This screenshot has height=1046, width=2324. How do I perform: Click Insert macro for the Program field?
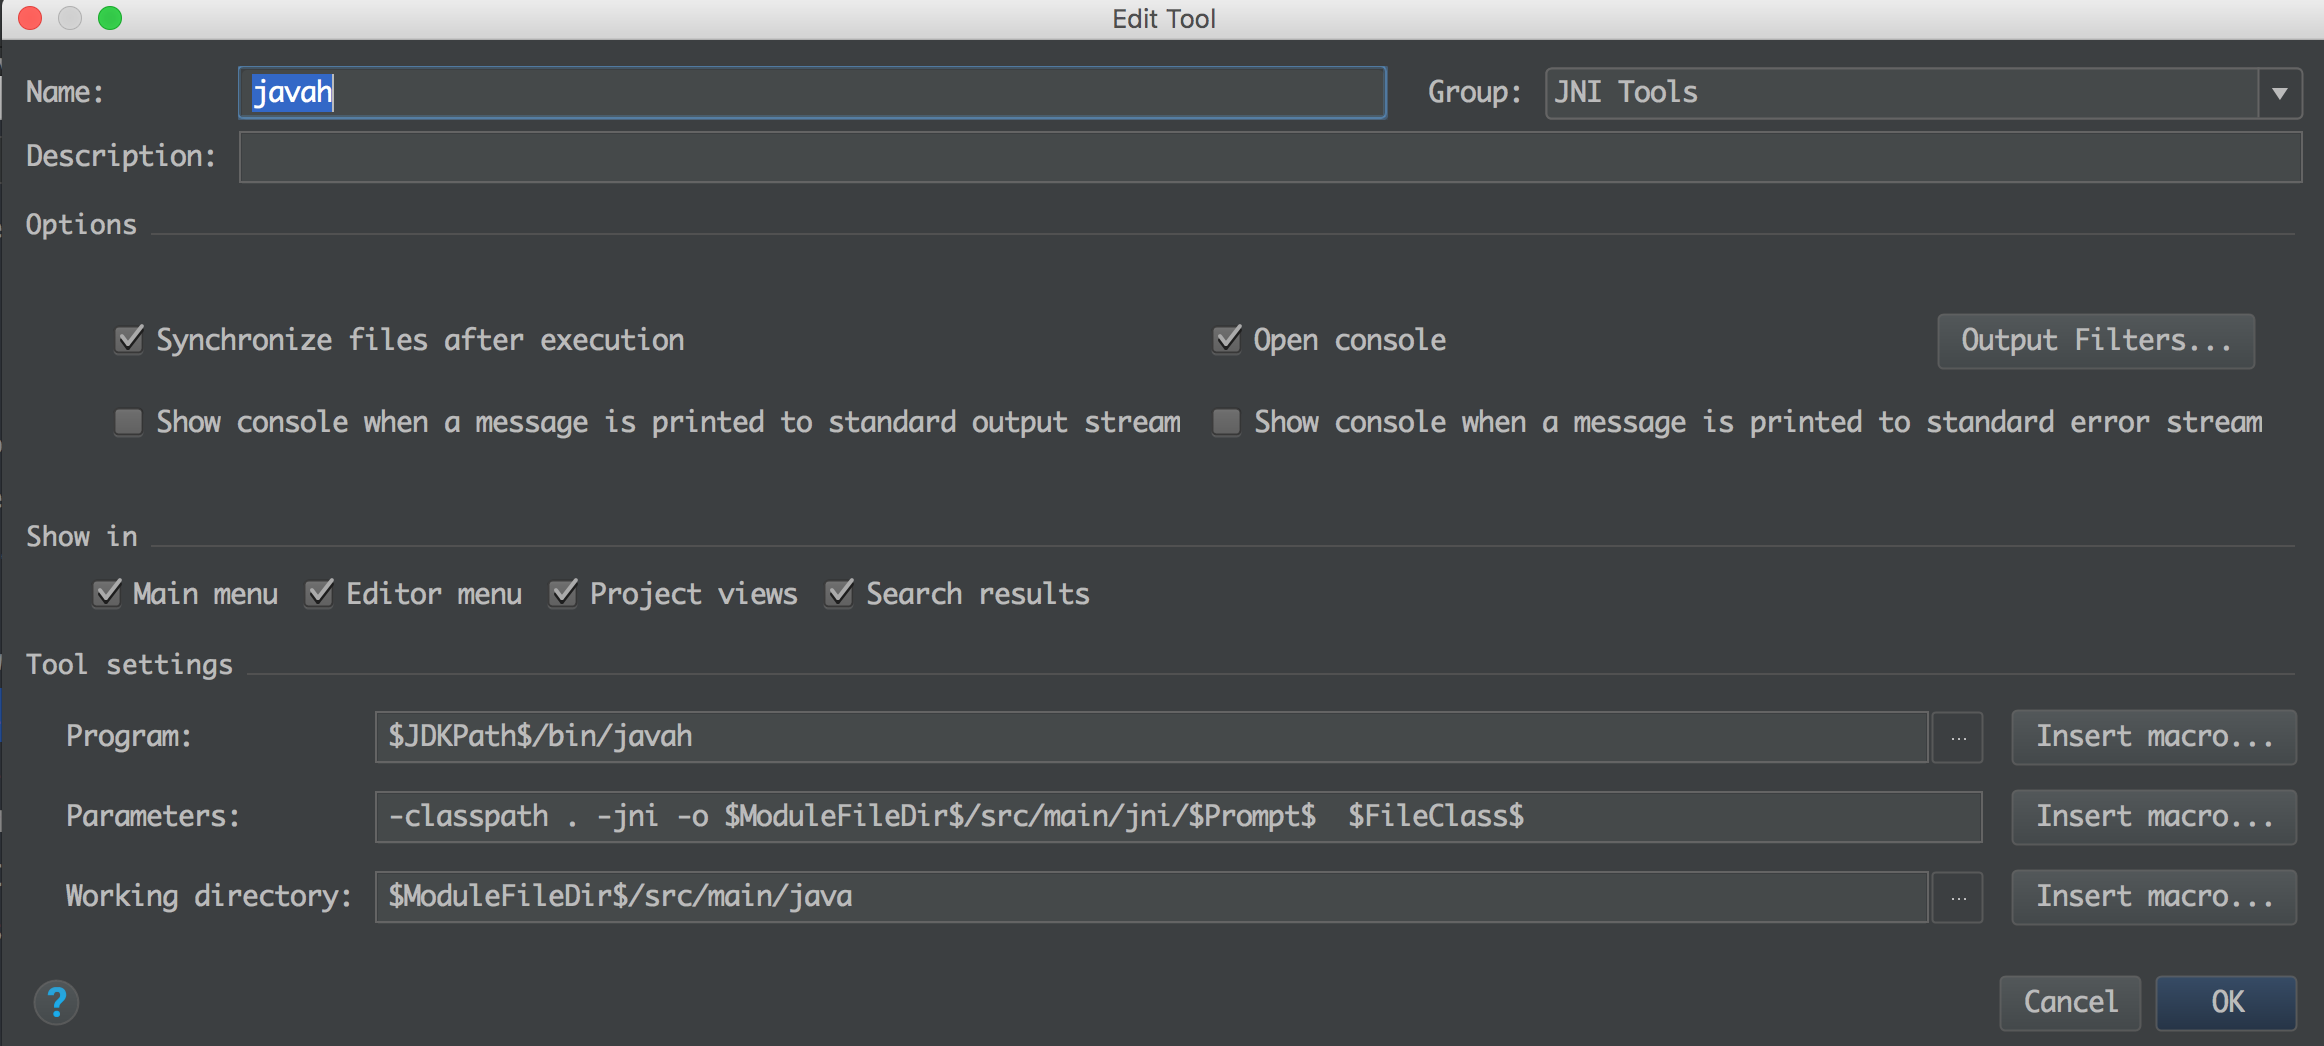click(2153, 737)
